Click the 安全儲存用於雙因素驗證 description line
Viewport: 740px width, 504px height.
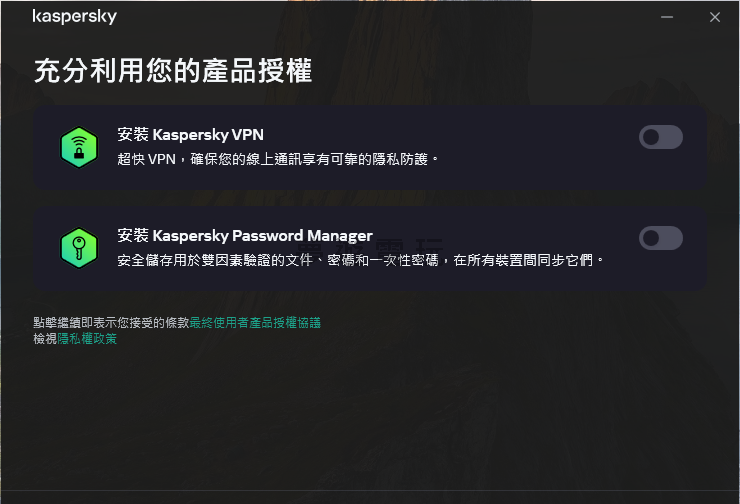(x=361, y=260)
